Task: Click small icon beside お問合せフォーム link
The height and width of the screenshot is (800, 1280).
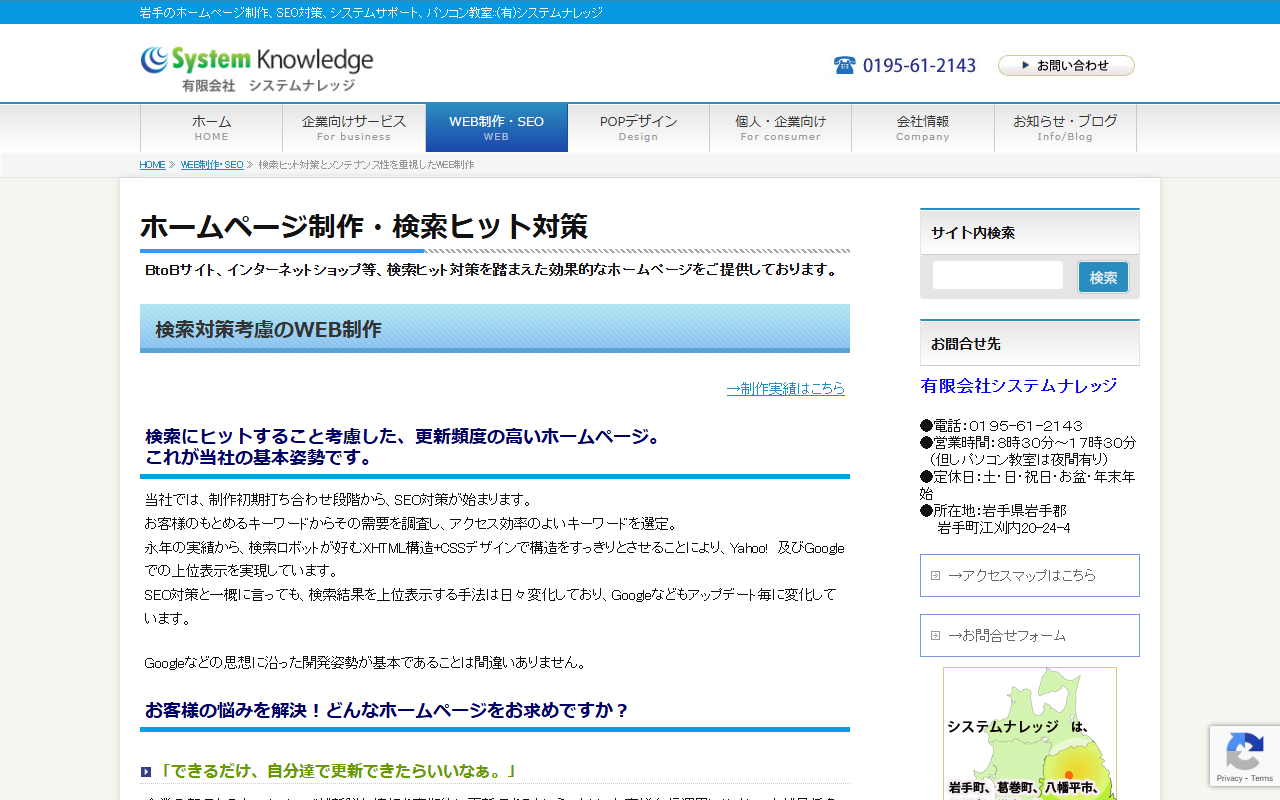Action: pyautogui.click(x=935, y=635)
